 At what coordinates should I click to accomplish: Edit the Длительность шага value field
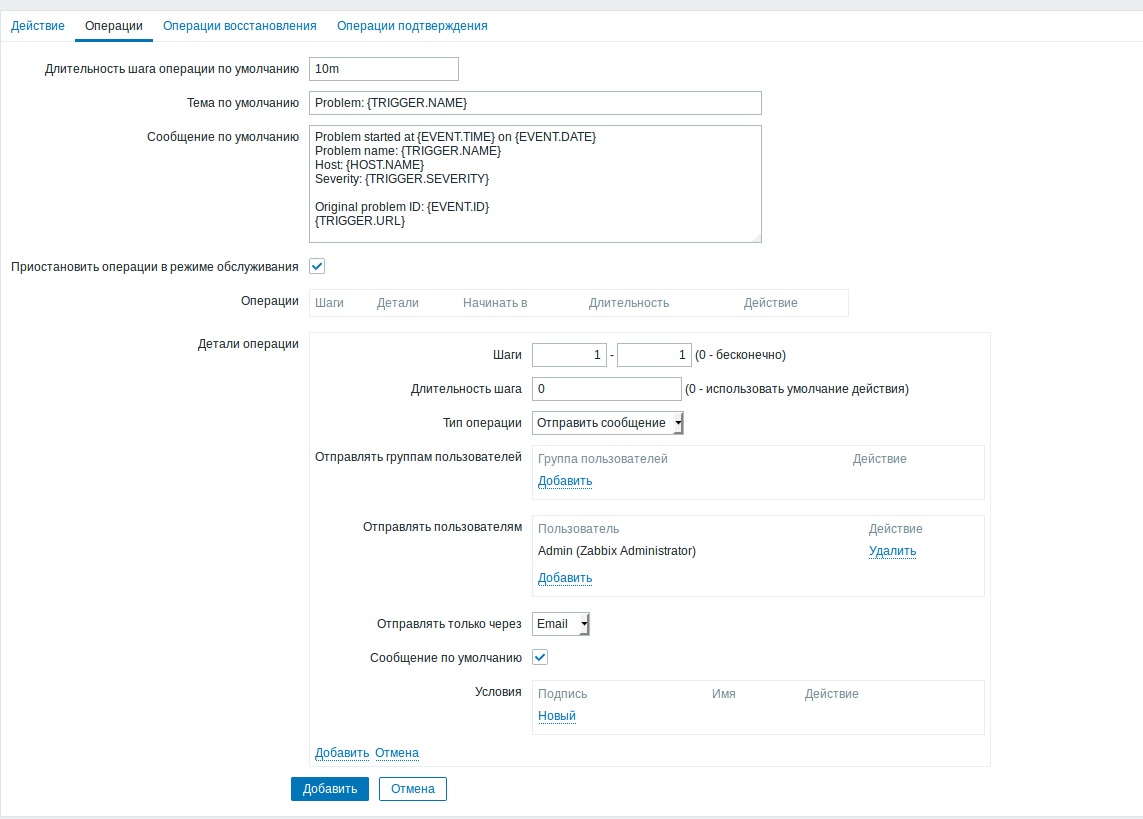pos(606,388)
